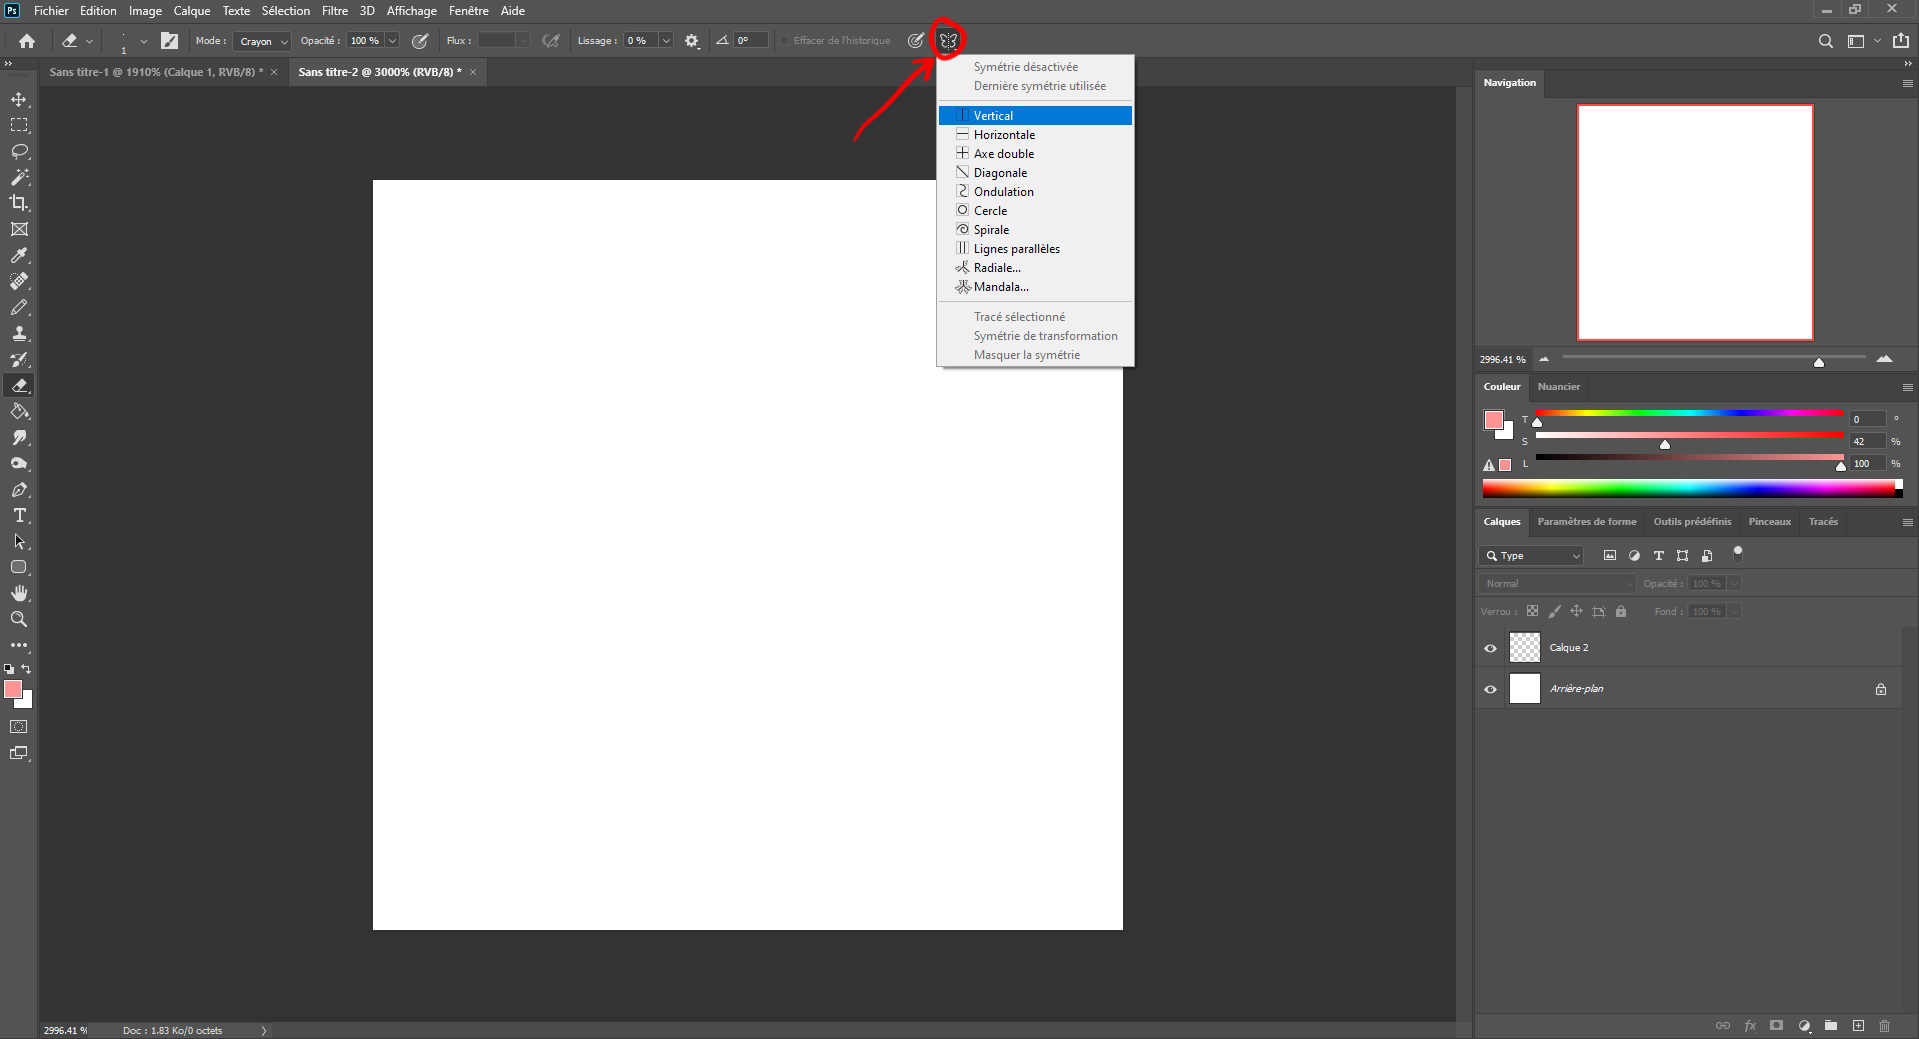Open the smoothing gear options
This screenshot has height=1039, width=1919.
pos(692,41)
